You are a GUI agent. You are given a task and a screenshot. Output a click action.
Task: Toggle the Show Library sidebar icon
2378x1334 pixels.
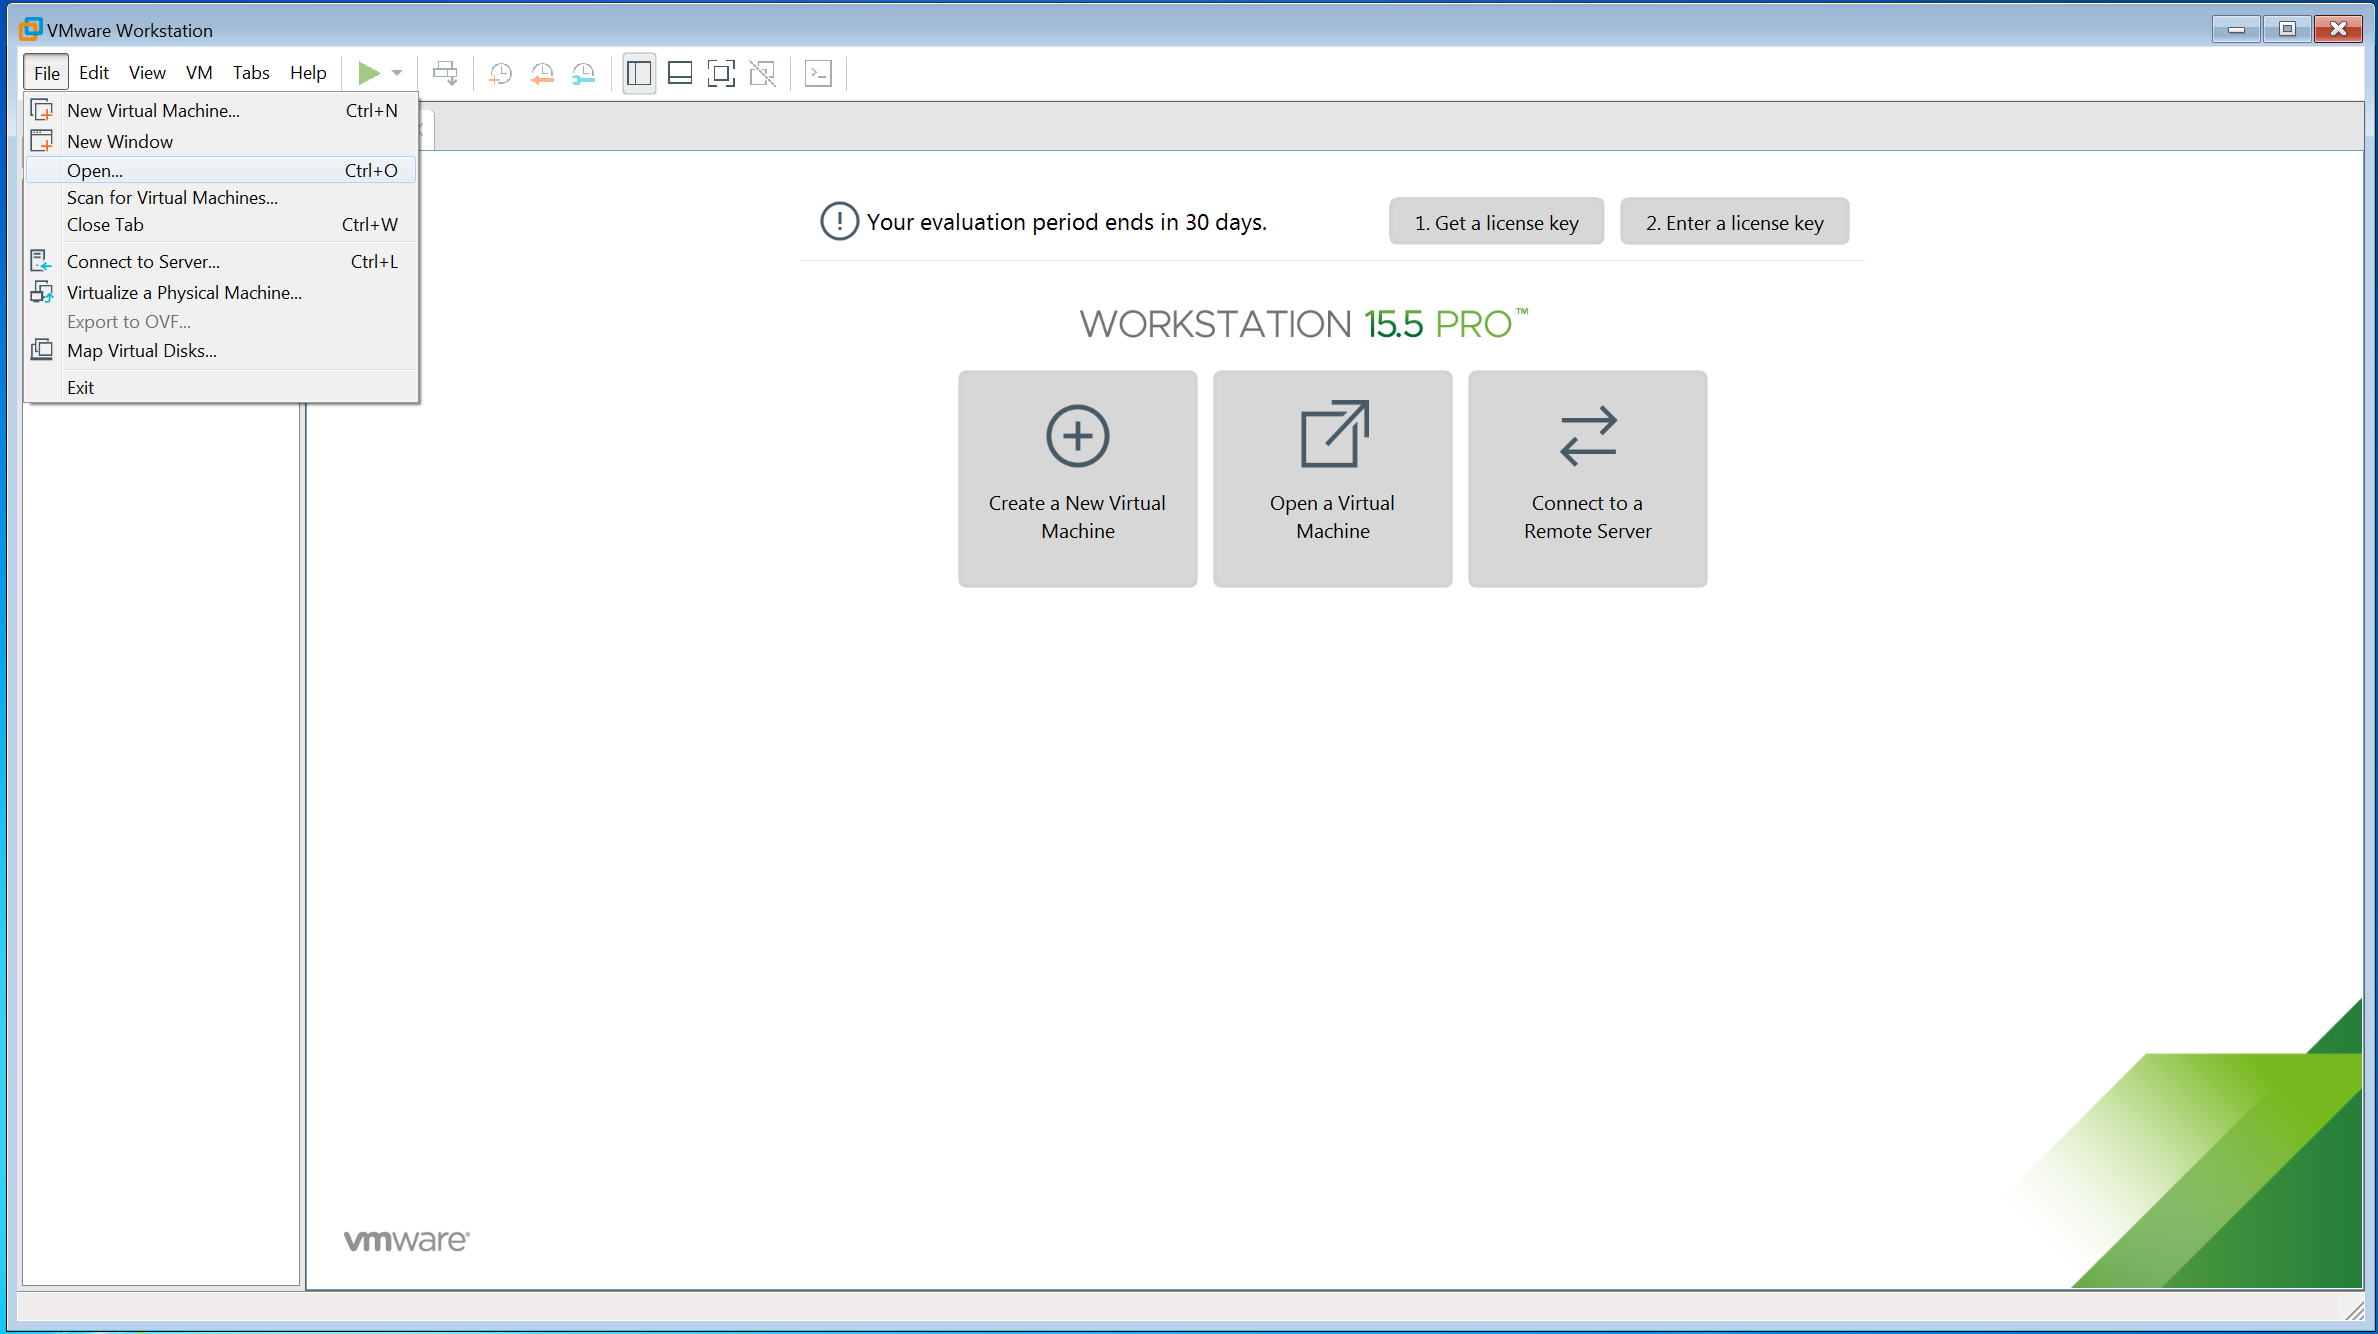click(x=639, y=73)
